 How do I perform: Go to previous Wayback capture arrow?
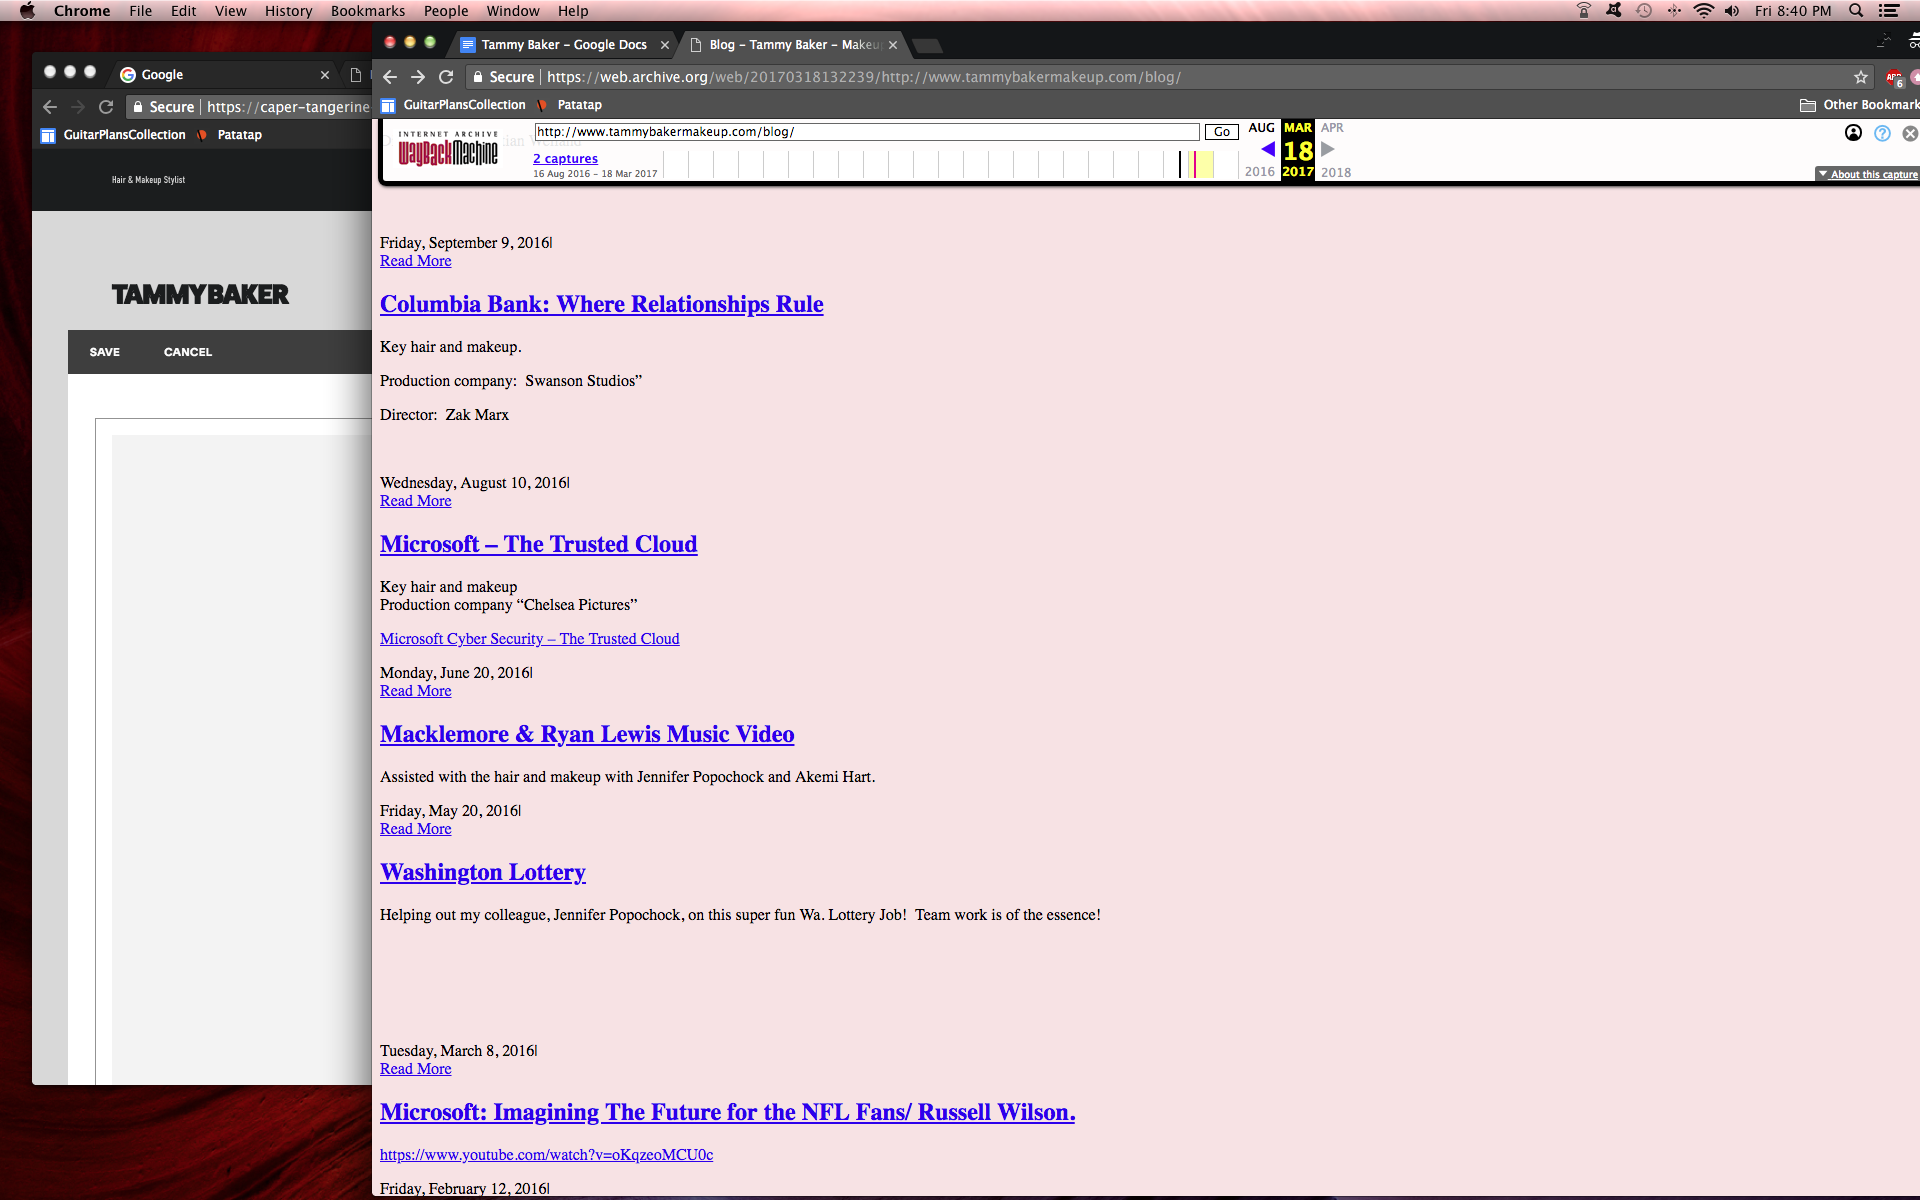(1268, 149)
